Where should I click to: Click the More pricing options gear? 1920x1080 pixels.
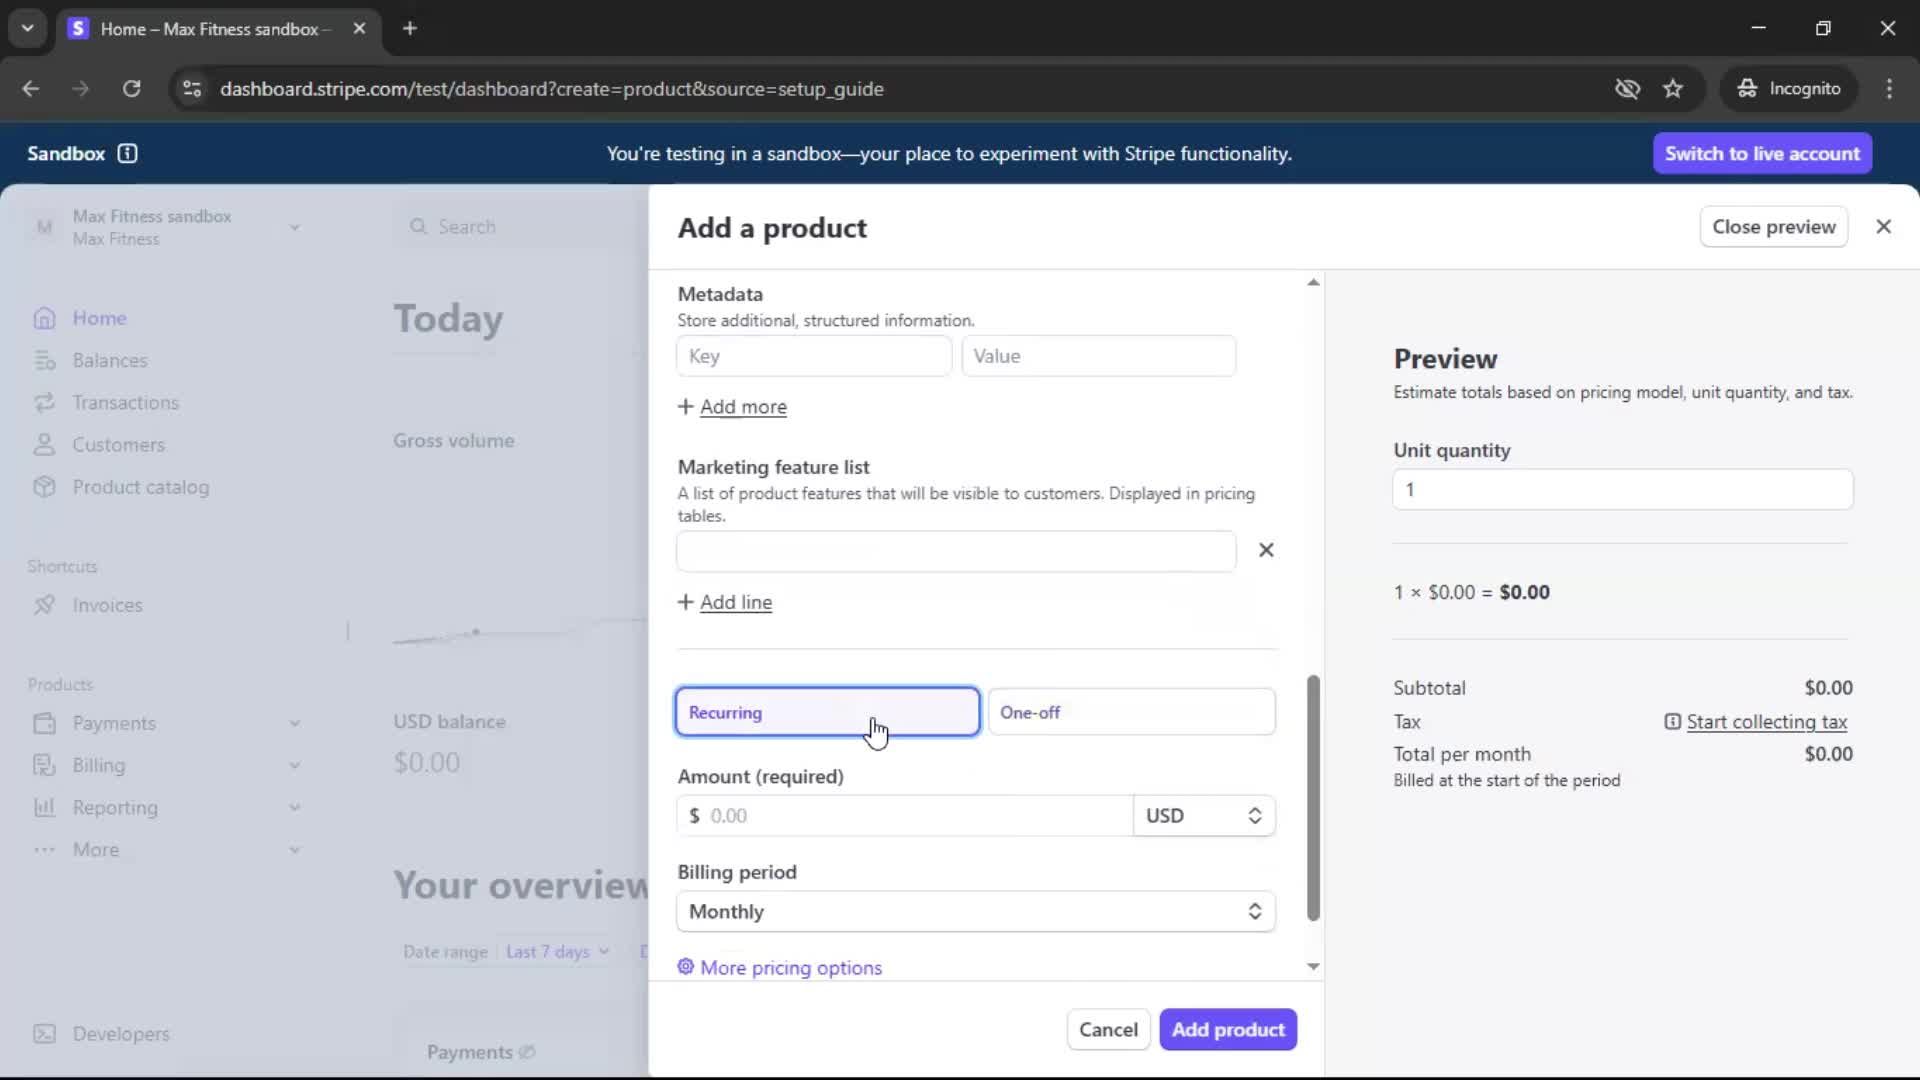click(x=685, y=967)
